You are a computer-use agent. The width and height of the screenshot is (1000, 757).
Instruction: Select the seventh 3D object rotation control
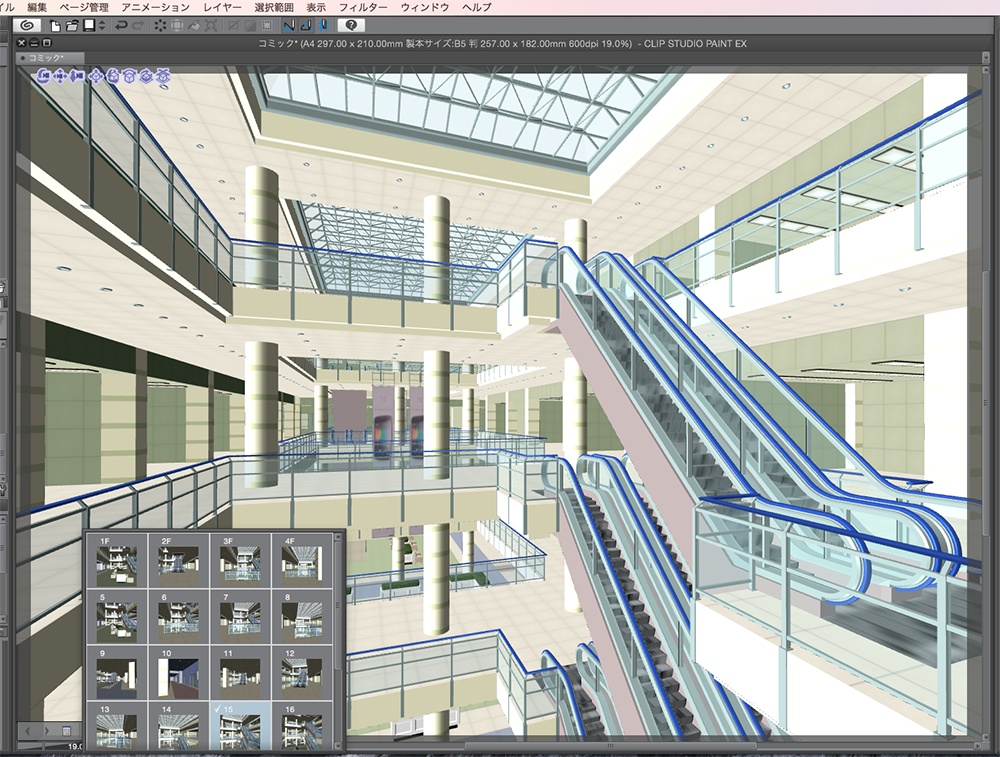point(147,77)
